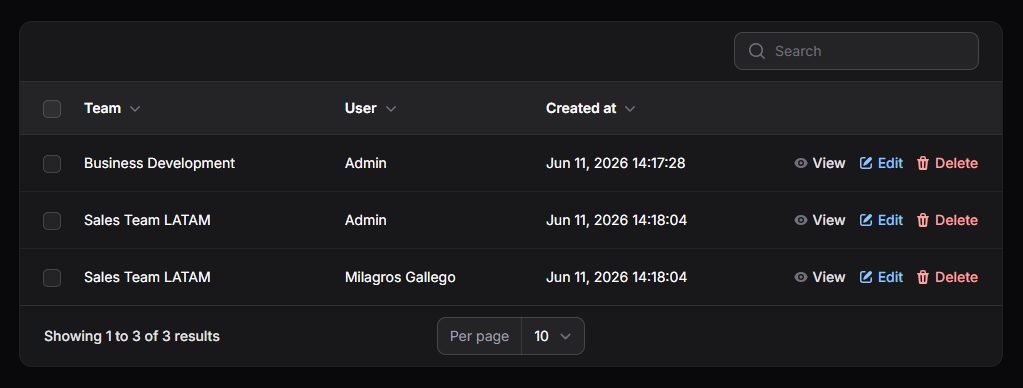Edit the Business Development record
This screenshot has width=1023, height=388.
[x=881, y=163]
